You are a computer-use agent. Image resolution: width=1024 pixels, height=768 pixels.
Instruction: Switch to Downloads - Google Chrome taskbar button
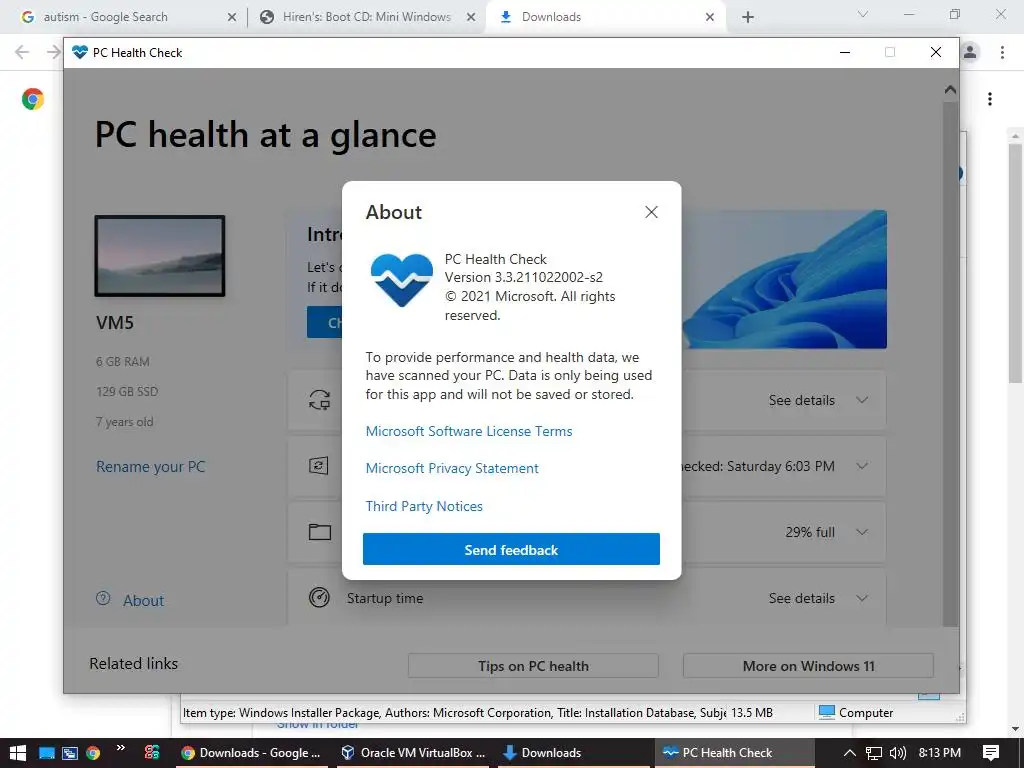[252, 752]
